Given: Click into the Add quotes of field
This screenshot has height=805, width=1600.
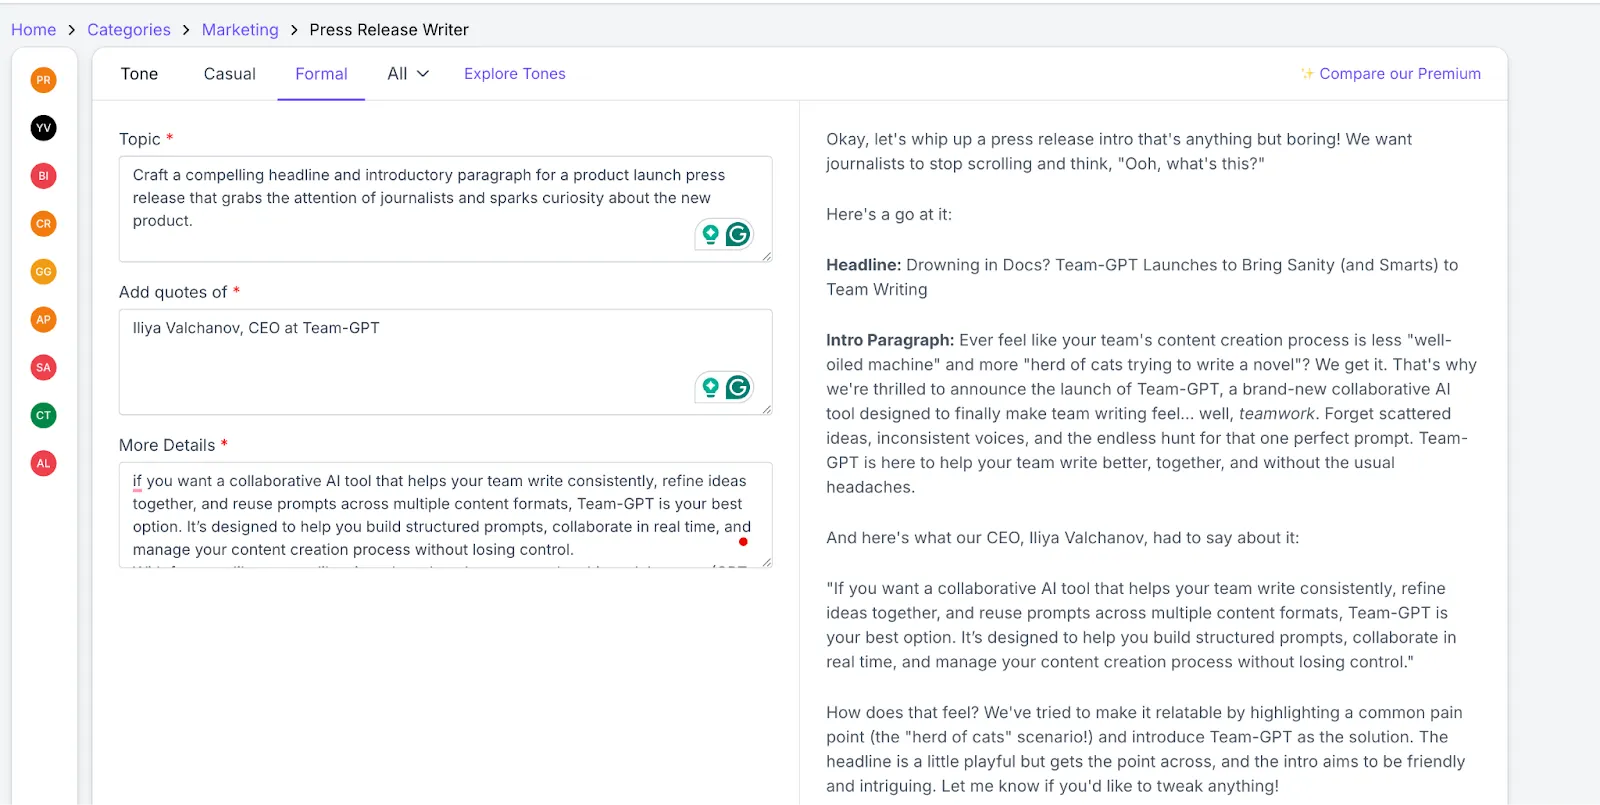Looking at the screenshot, I should pos(445,362).
